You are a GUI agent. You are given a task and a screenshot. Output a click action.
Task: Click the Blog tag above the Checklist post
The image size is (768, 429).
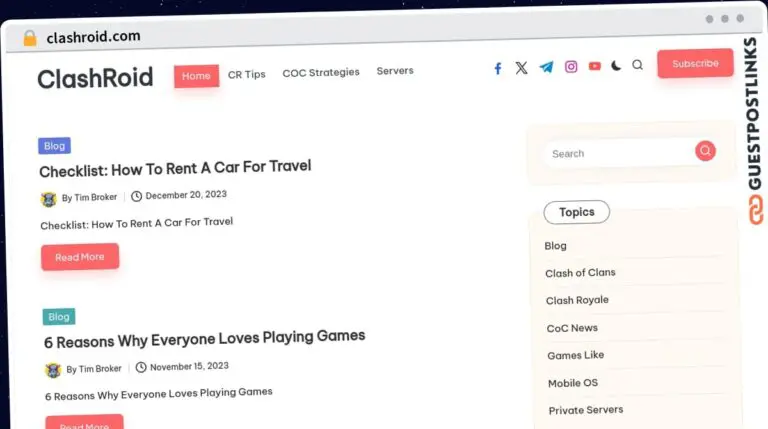pos(54,146)
